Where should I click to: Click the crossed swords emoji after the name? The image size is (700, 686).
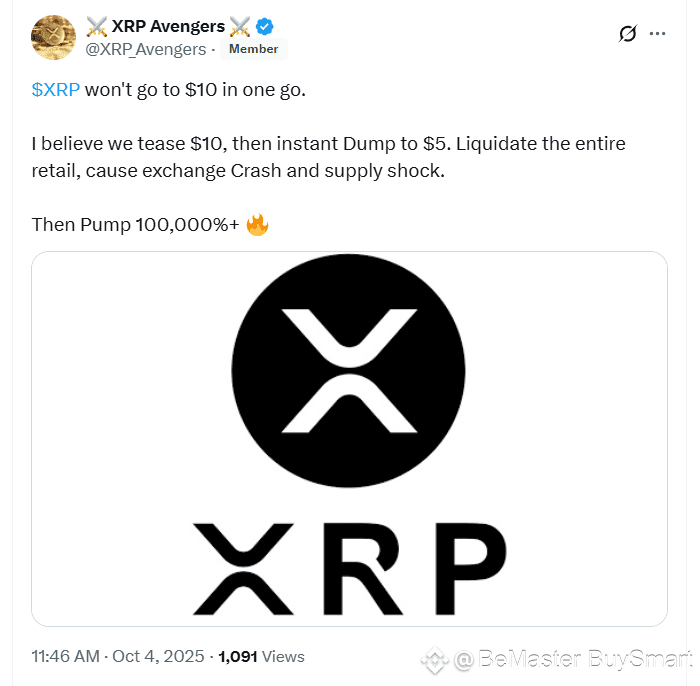pyautogui.click(x=240, y=27)
